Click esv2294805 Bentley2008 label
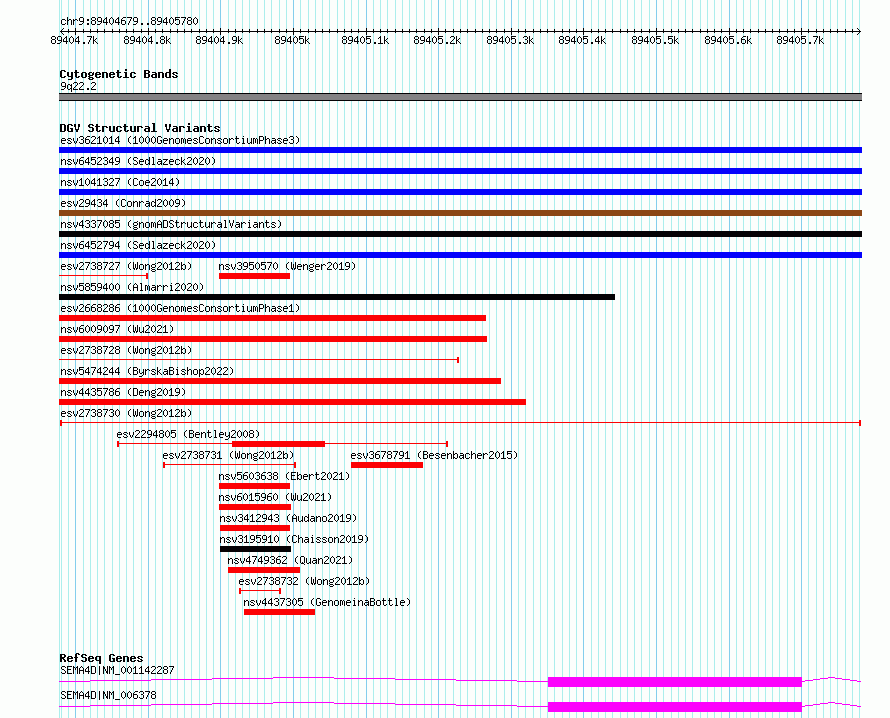The image size is (890, 718). point(188,434)
